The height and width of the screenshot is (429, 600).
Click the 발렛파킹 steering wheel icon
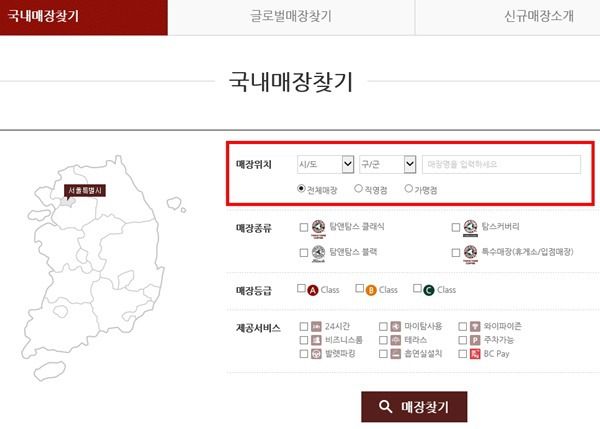[x=316, y=354]
